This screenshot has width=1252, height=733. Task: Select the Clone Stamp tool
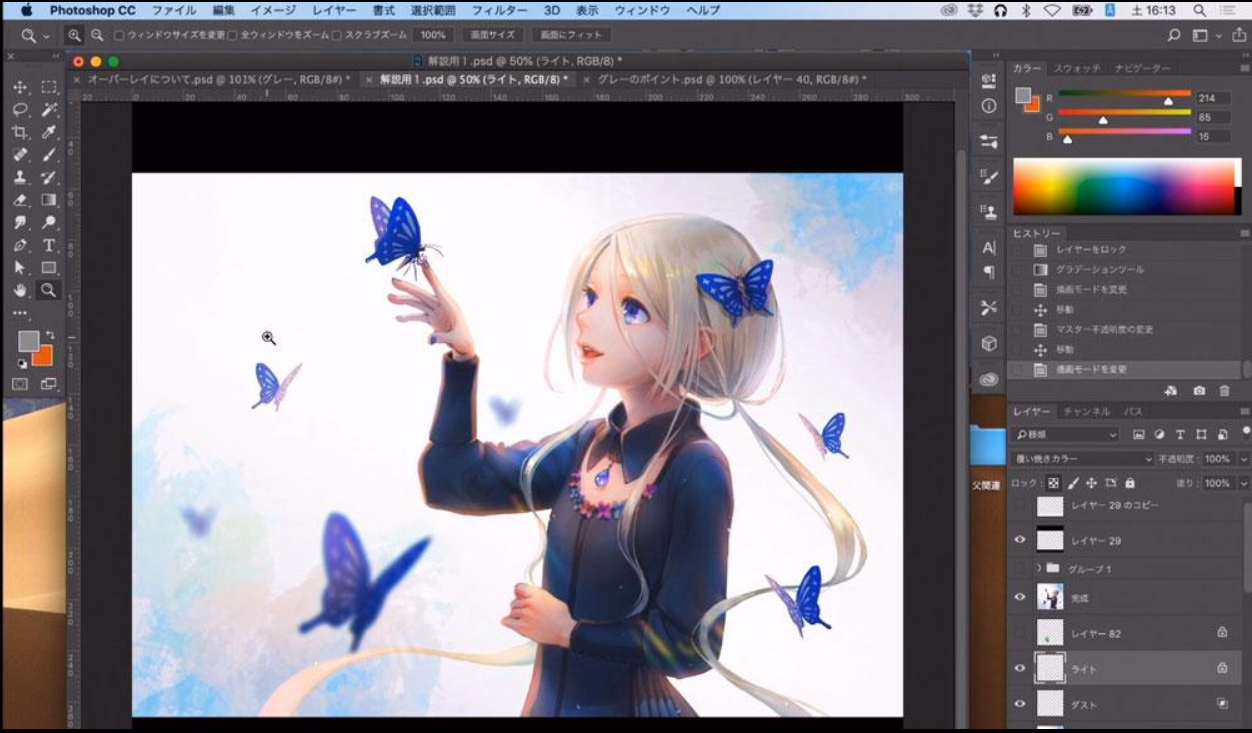tap(20, 177)
